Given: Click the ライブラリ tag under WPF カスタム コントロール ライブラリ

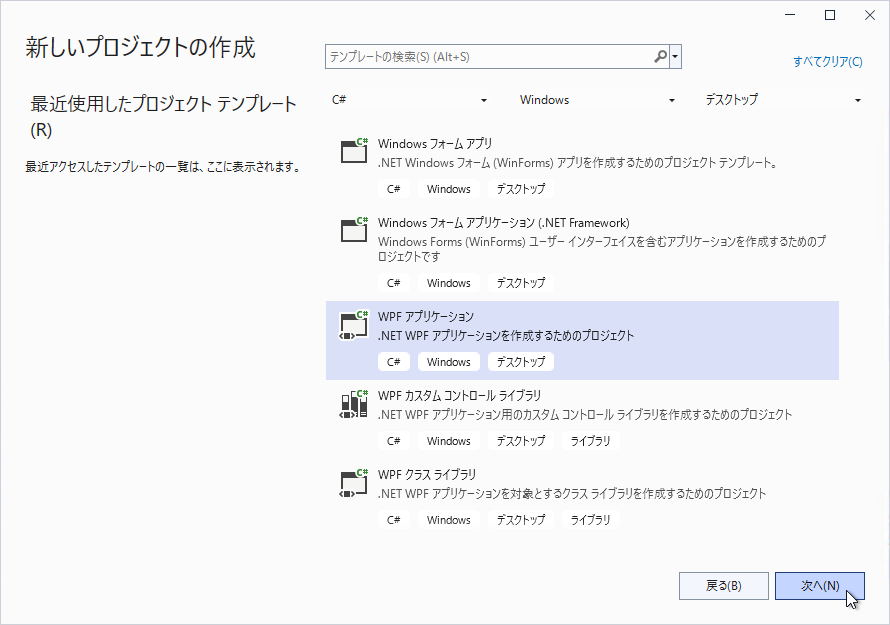Looking at the screenshot, I should point(590,441).
